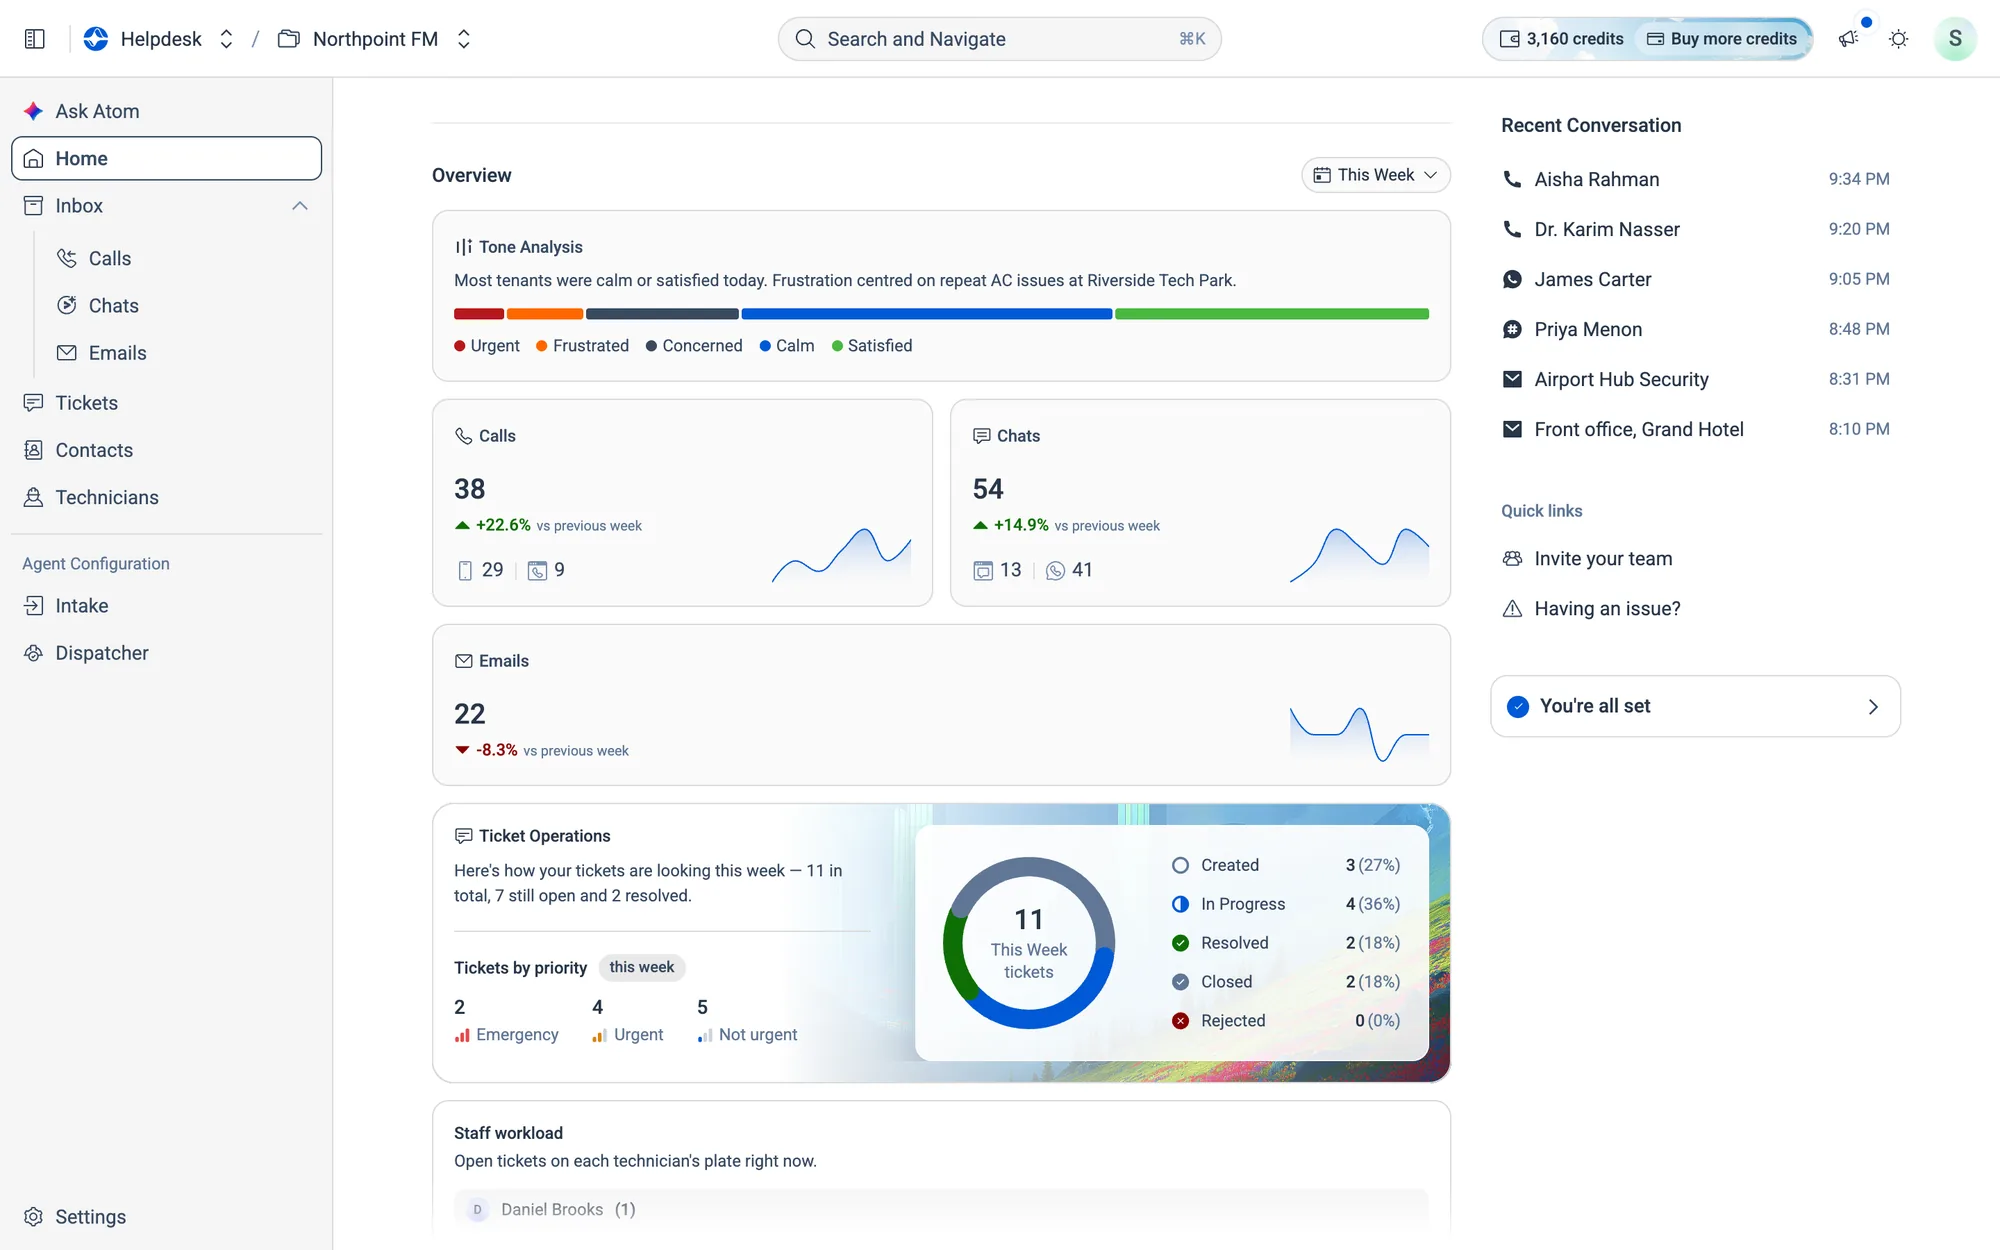This screenshot has width=2000, height=1250.
Task: Open Dr. Karim Nasser conversation
Action: (x=1696, y=229)
